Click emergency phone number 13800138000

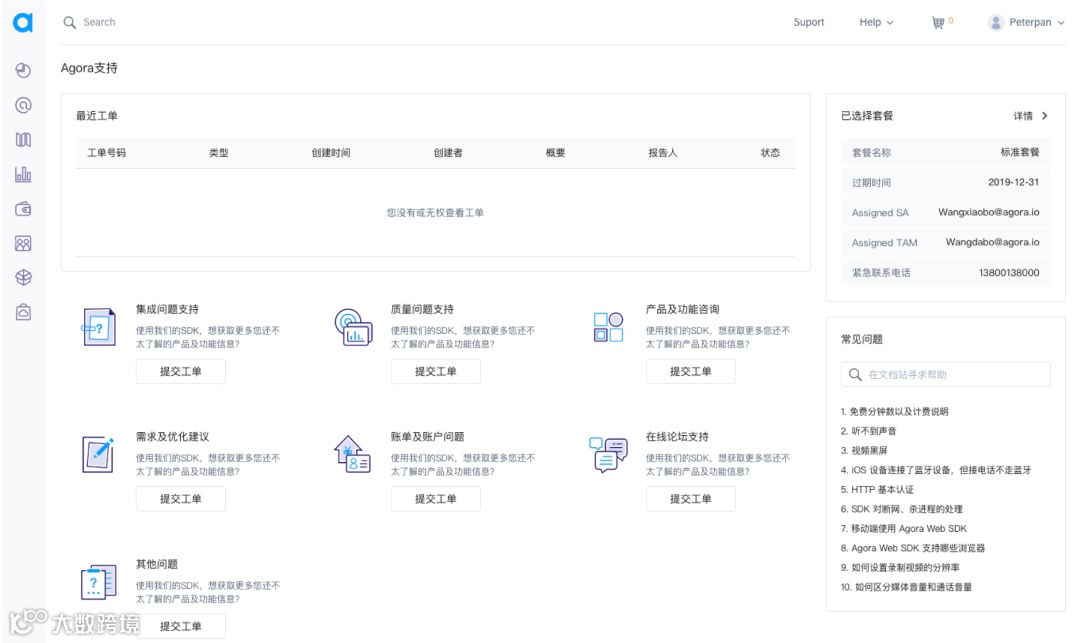[1009, 273]
